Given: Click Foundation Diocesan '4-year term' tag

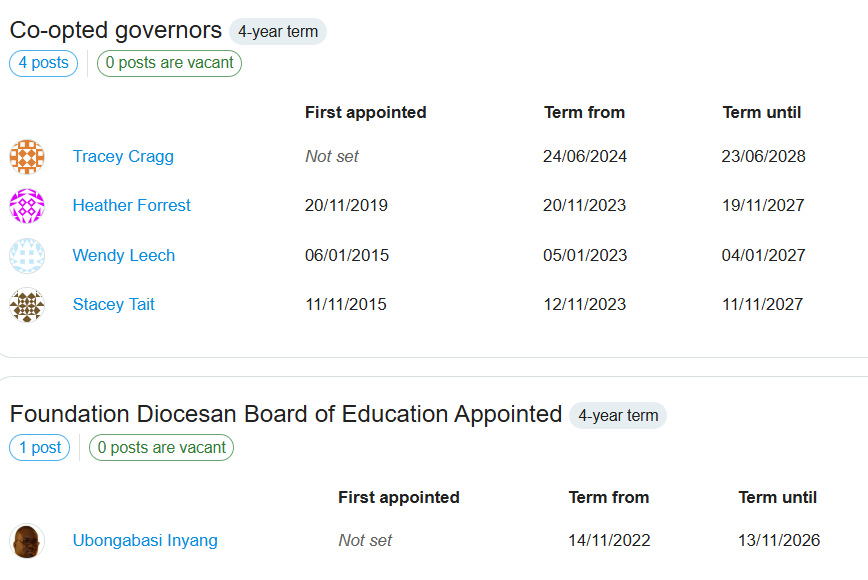Looking at the screenshot, I should click(x=618, y=416).
